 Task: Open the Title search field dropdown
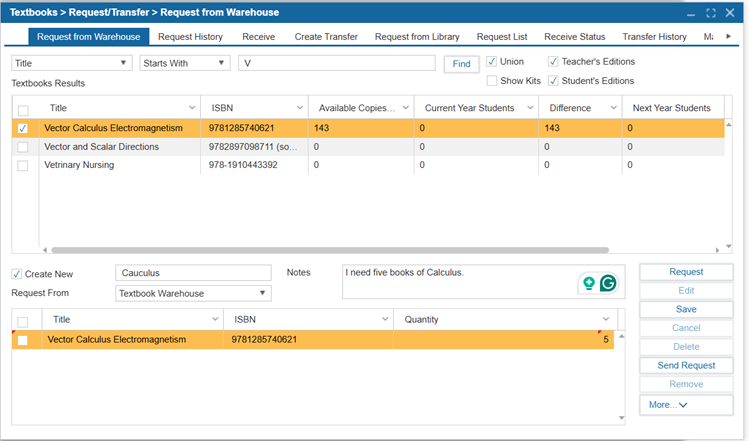point(124,63)
